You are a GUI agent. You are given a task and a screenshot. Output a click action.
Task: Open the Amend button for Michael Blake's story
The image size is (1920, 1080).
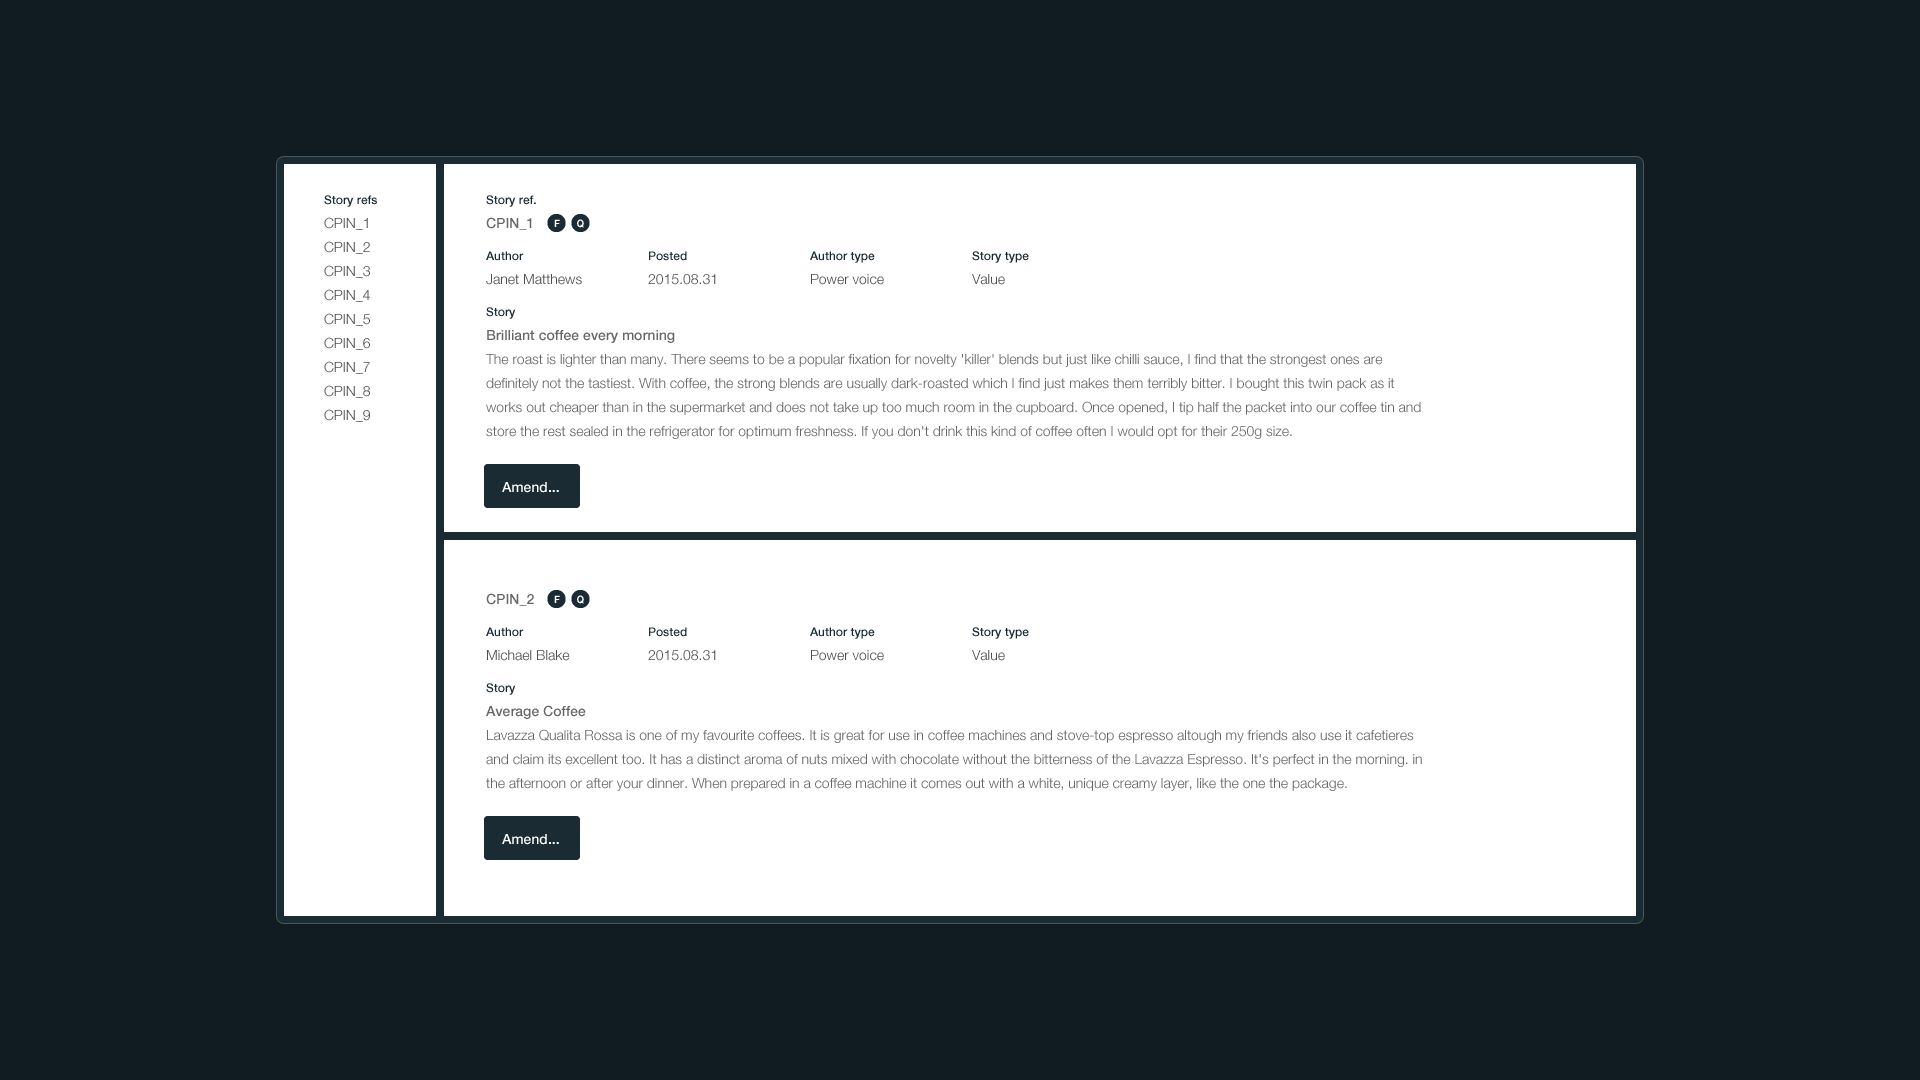532,838
